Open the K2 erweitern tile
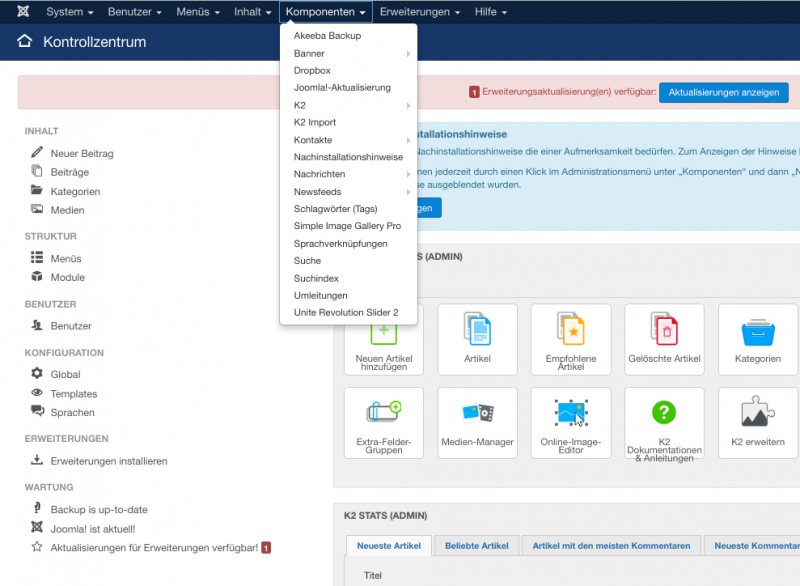Image resolution: width=800 pixels, height=586 pixels. (x=758, y=423)
